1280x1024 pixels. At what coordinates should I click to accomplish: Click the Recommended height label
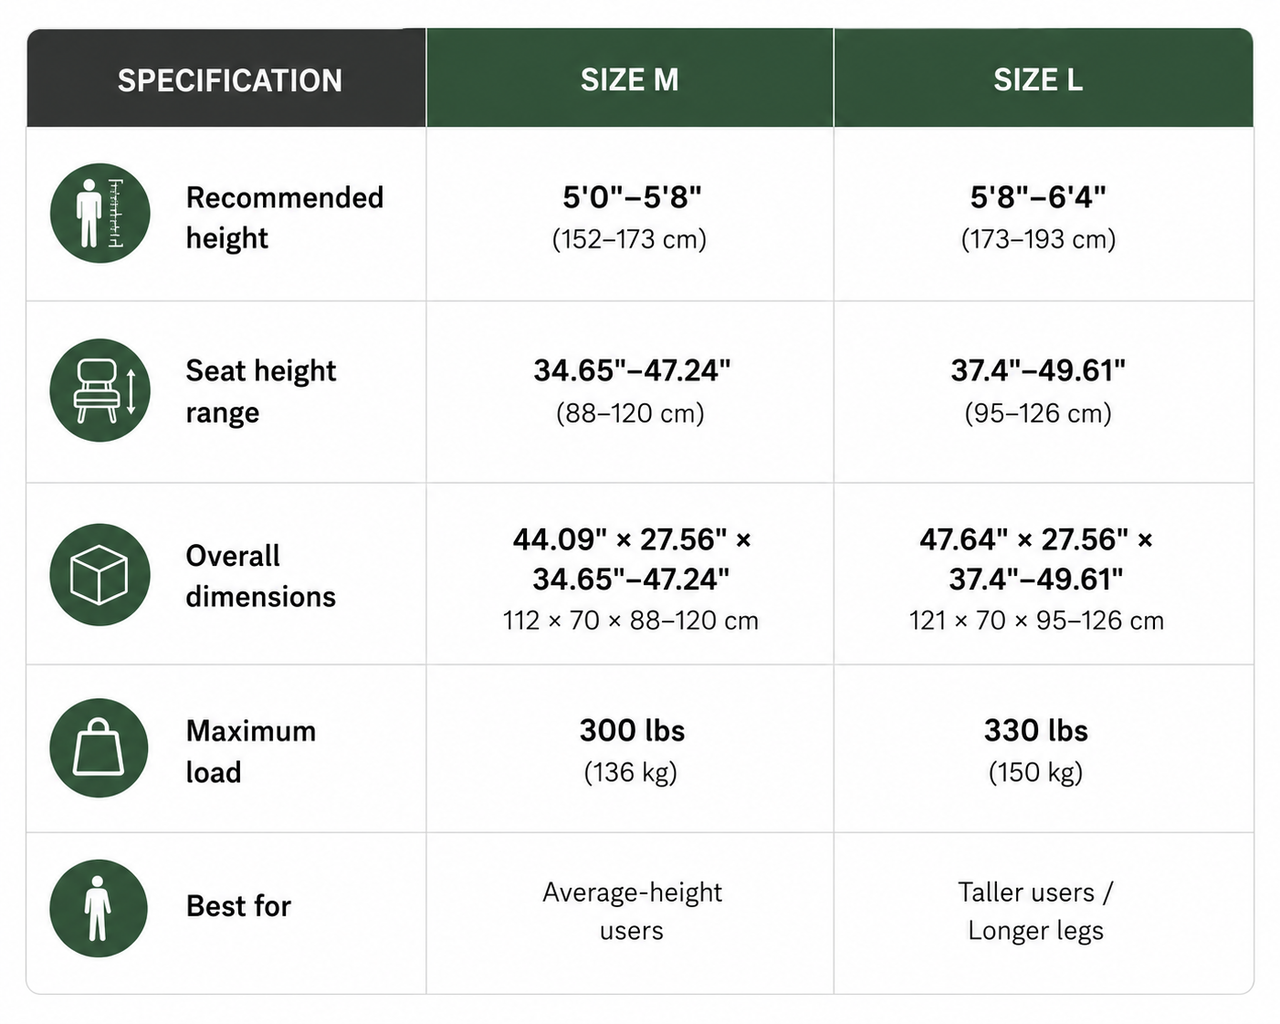[285, 217]
